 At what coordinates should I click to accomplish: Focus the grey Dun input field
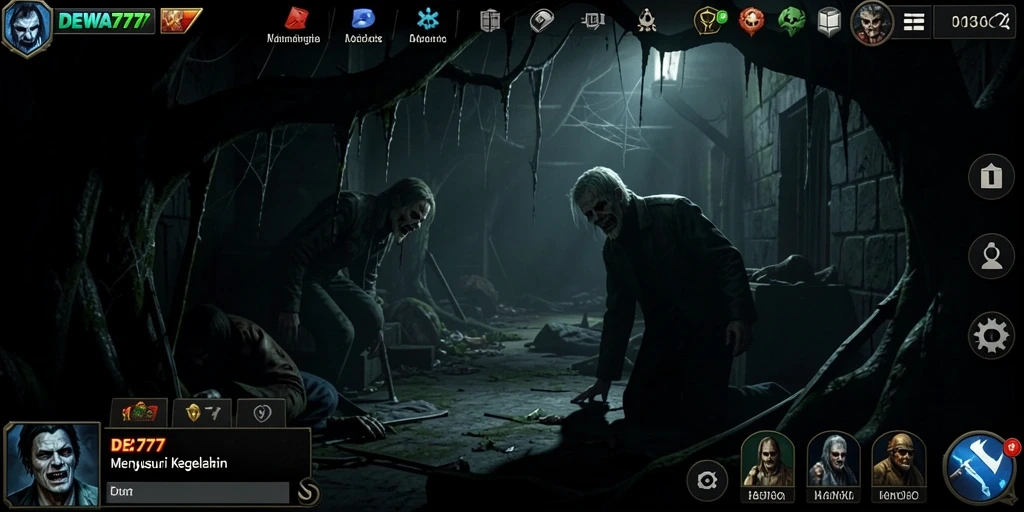point(197,492)
